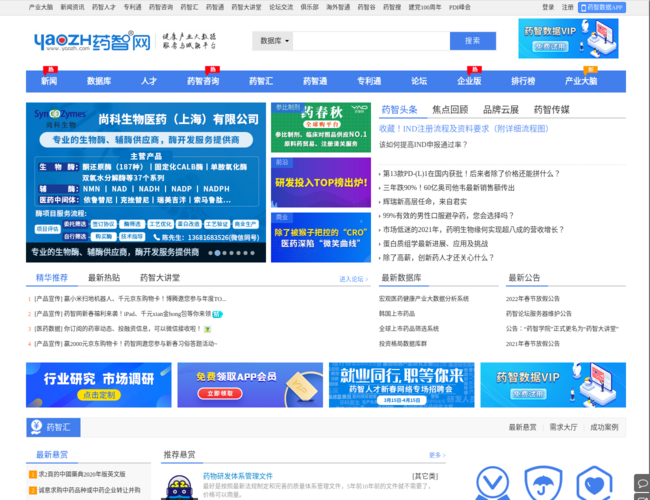Open 成功案例 link
The height and width of the screenshot is (500, 650).
tap(604, 427)
